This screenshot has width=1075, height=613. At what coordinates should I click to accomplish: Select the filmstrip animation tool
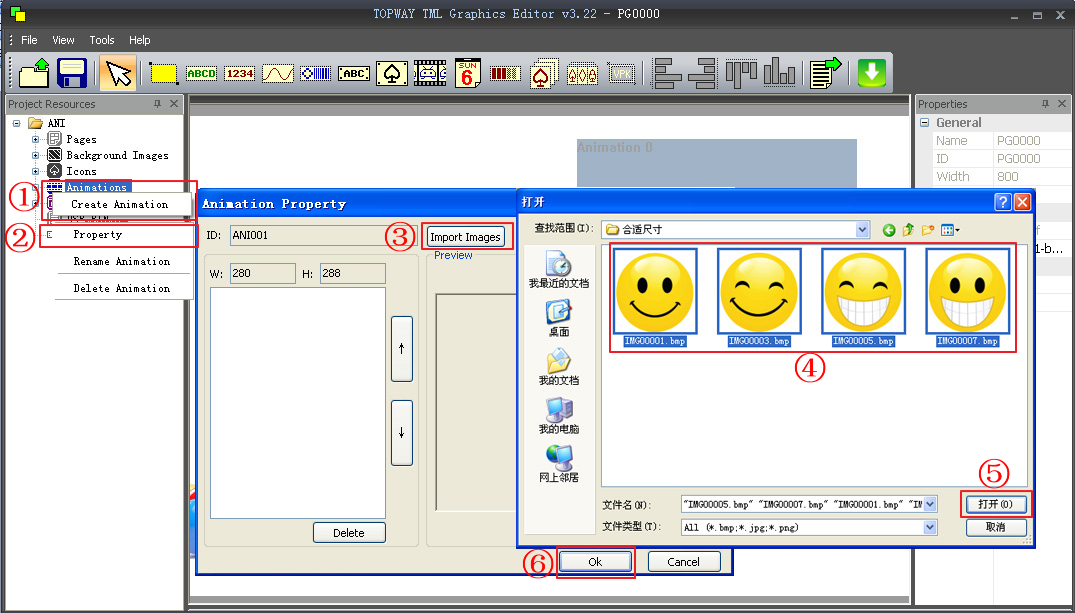[430, 73]
